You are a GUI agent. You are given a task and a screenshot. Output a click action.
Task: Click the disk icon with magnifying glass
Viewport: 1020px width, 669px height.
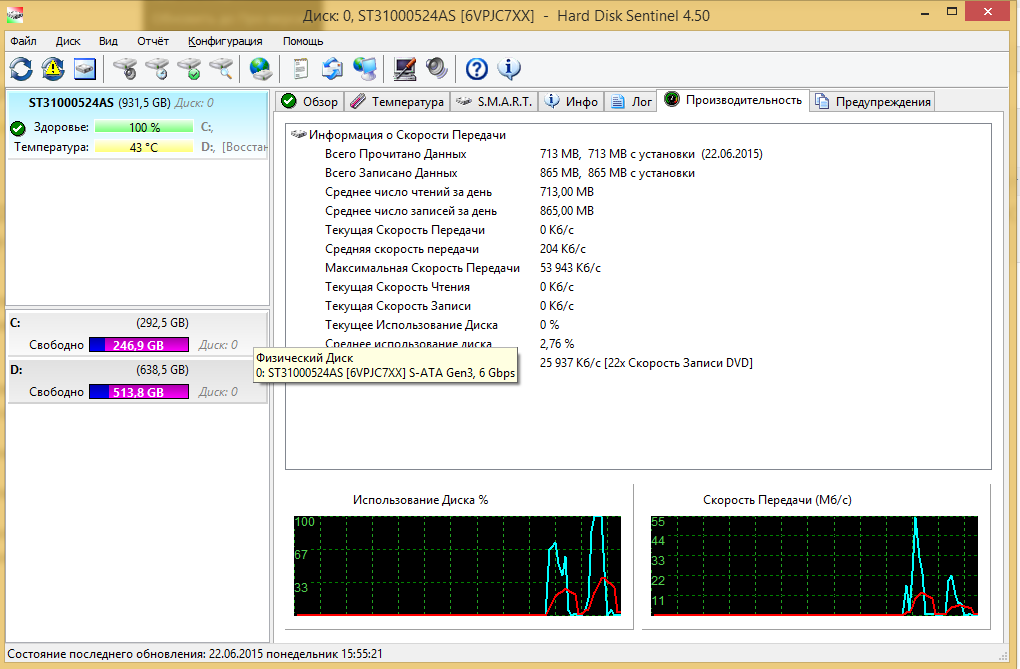pyautogui.click(x=221, y=69)
